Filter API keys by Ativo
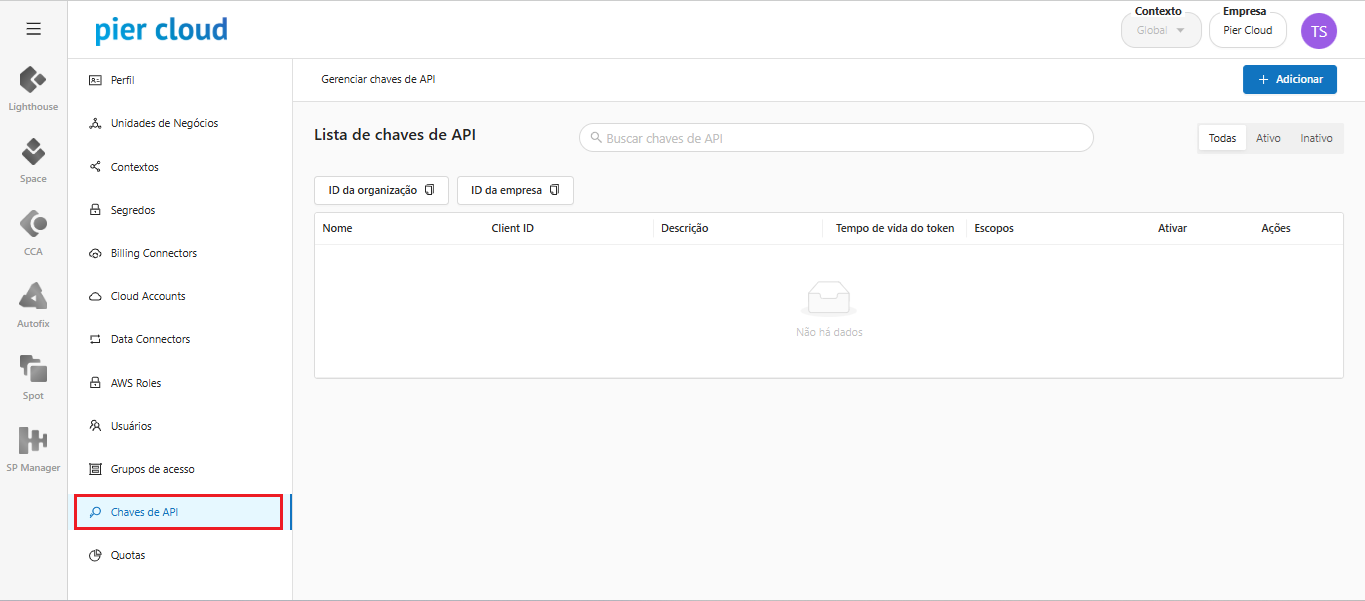The image size is (1365, 601). tap(1268, 138)
